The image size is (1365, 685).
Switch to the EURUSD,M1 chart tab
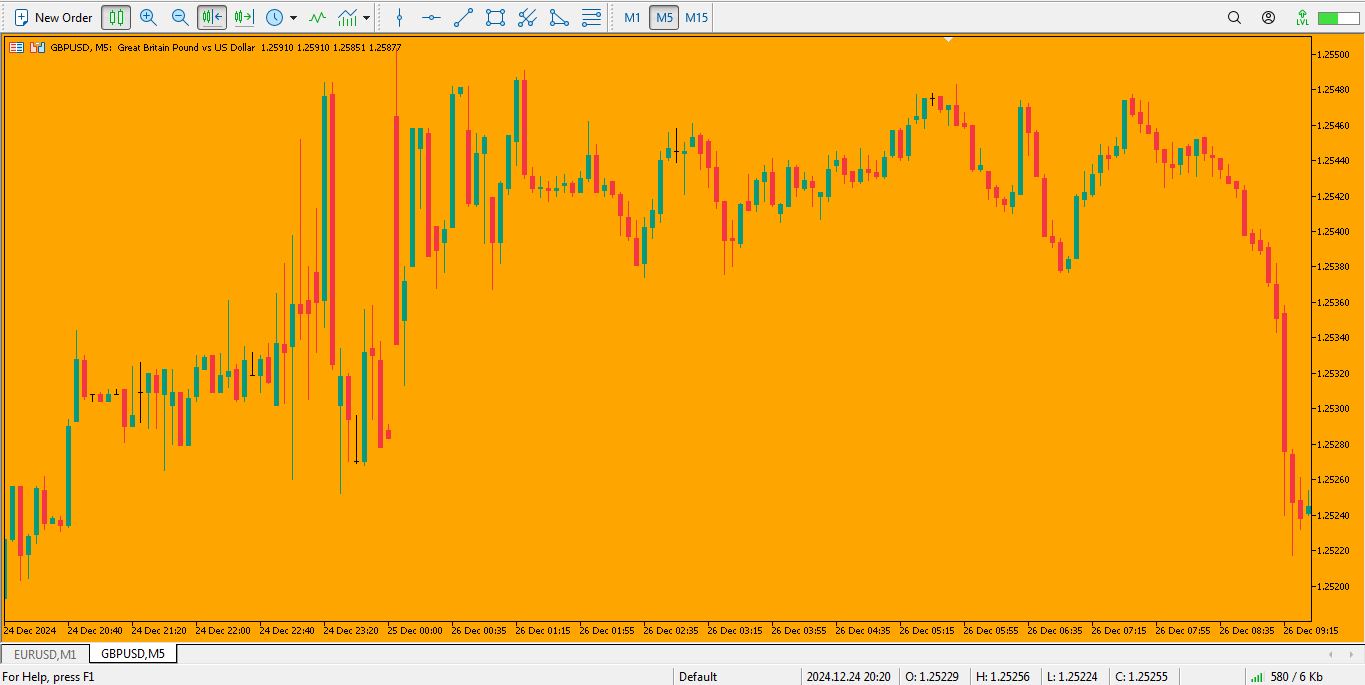pos(45,654)
